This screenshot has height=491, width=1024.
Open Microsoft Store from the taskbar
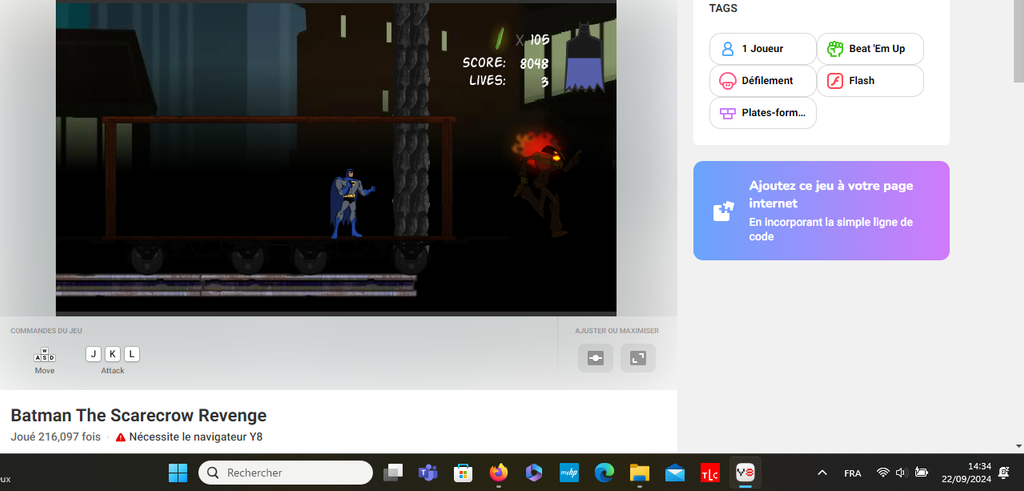pyautogui.click(x=463, y=472)
